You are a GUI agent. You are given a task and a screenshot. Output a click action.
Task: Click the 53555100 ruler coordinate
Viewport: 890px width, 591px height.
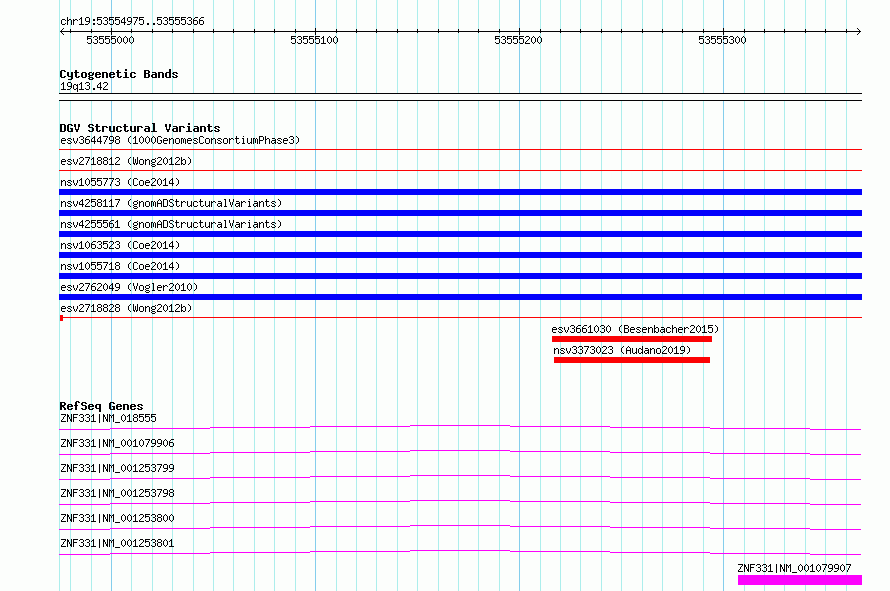coord(314,40)
